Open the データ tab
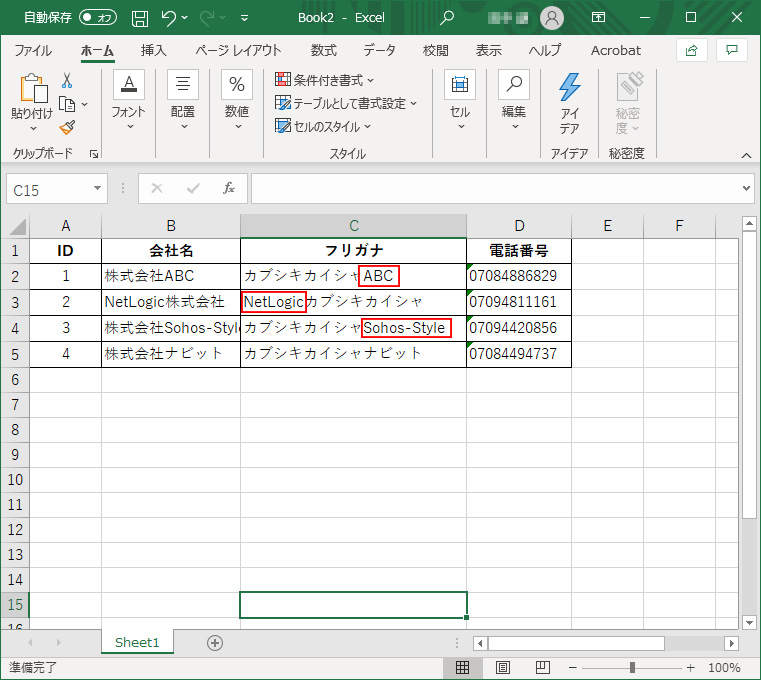 pos(380,50)
